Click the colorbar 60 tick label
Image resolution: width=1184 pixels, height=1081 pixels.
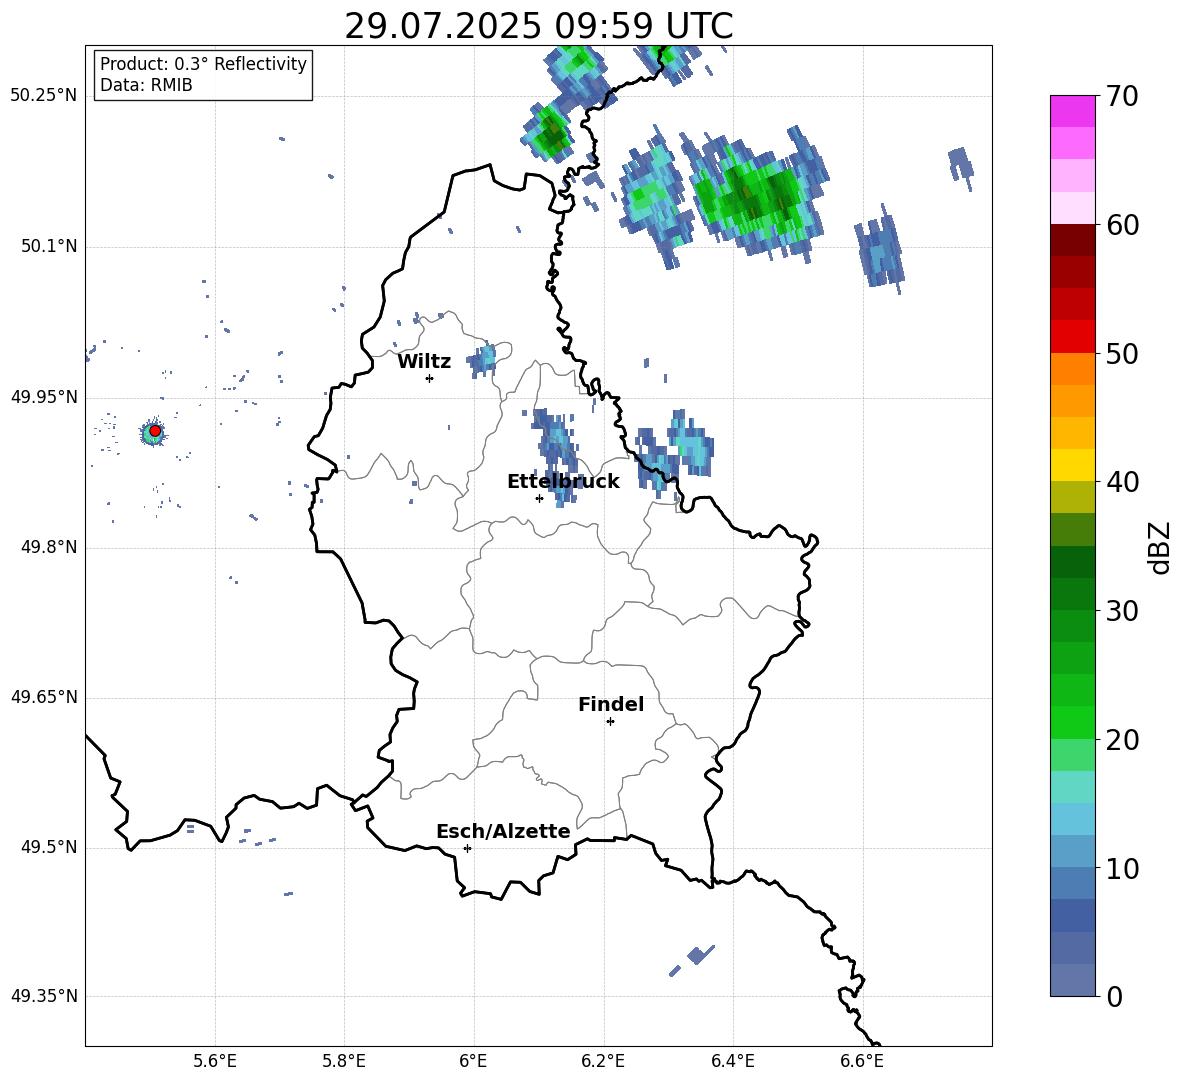point(1122,225)
